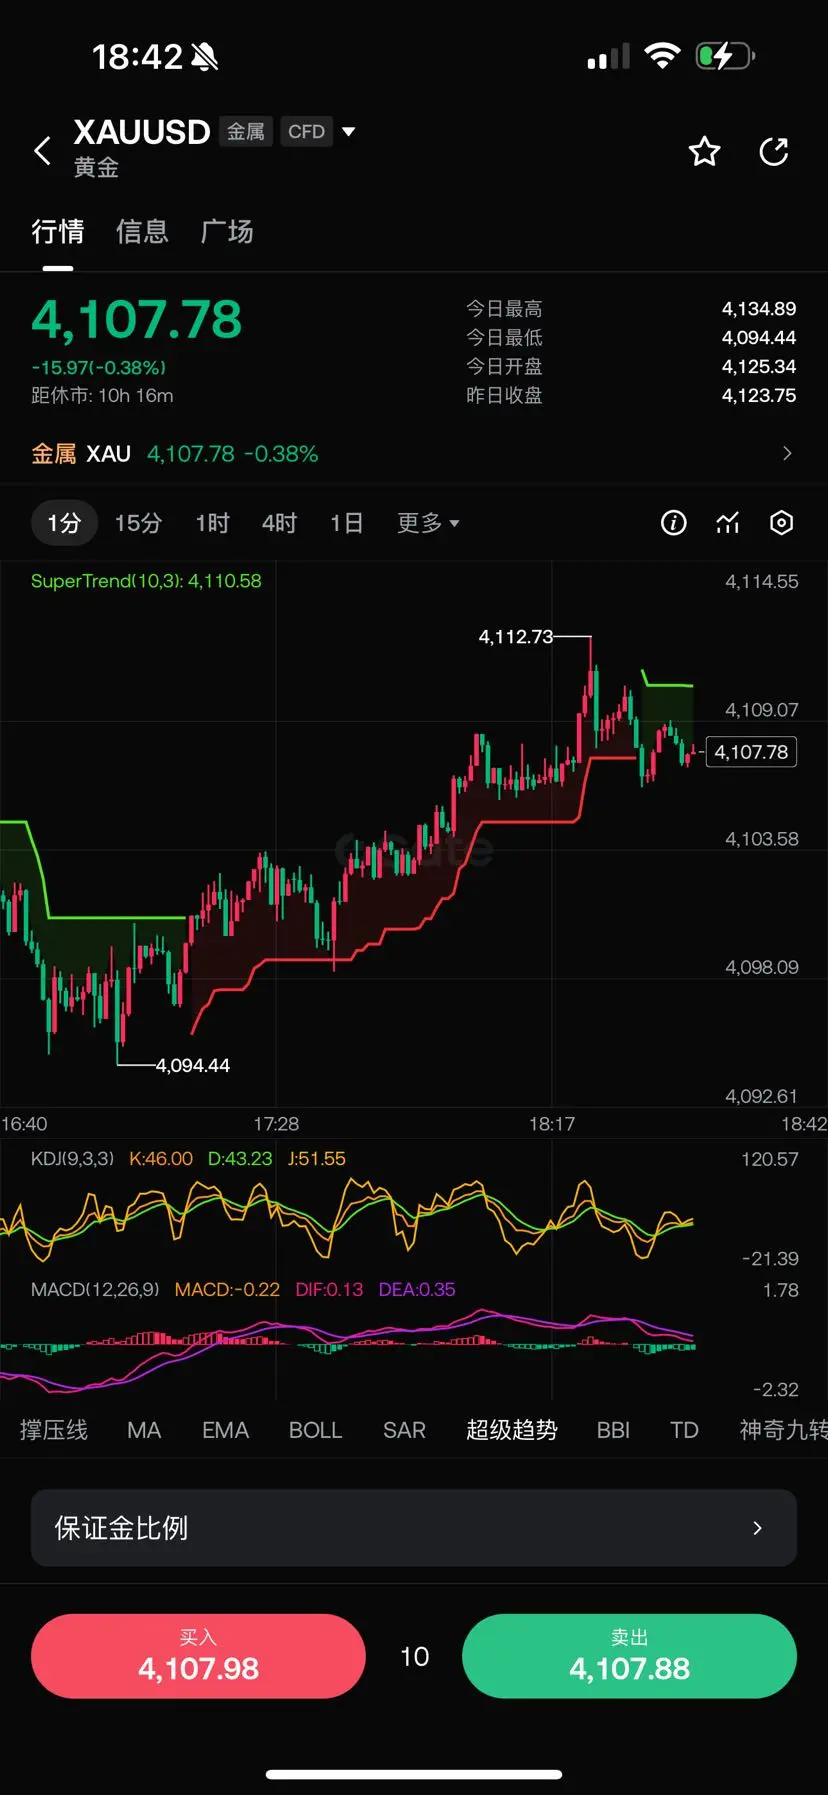Screen dimensions: 828x1795
Task: Add XAUUSD to favorites with star icon
Action: (705, 151)
